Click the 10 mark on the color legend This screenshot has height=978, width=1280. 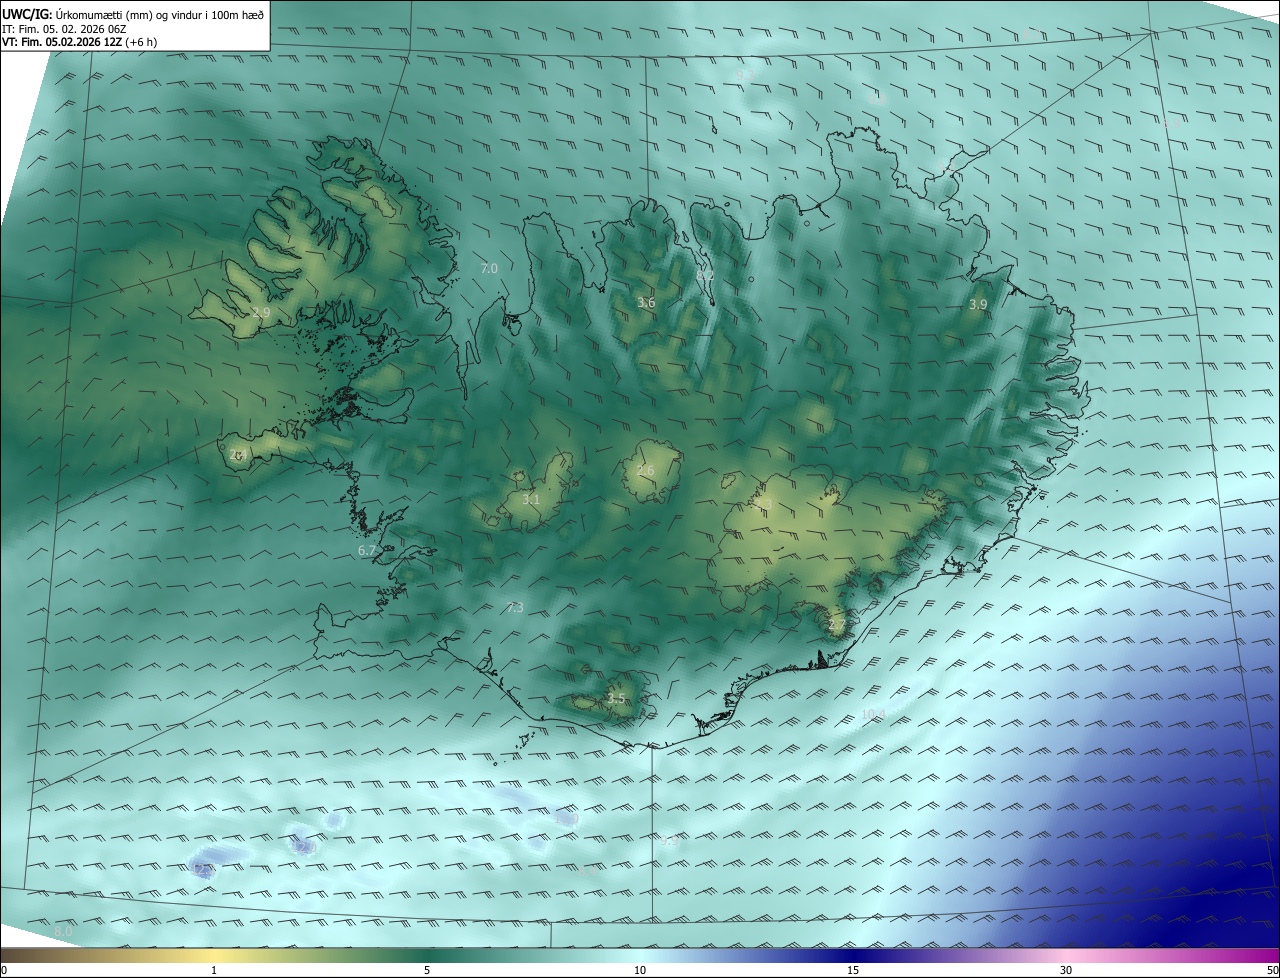click(640, 970)
